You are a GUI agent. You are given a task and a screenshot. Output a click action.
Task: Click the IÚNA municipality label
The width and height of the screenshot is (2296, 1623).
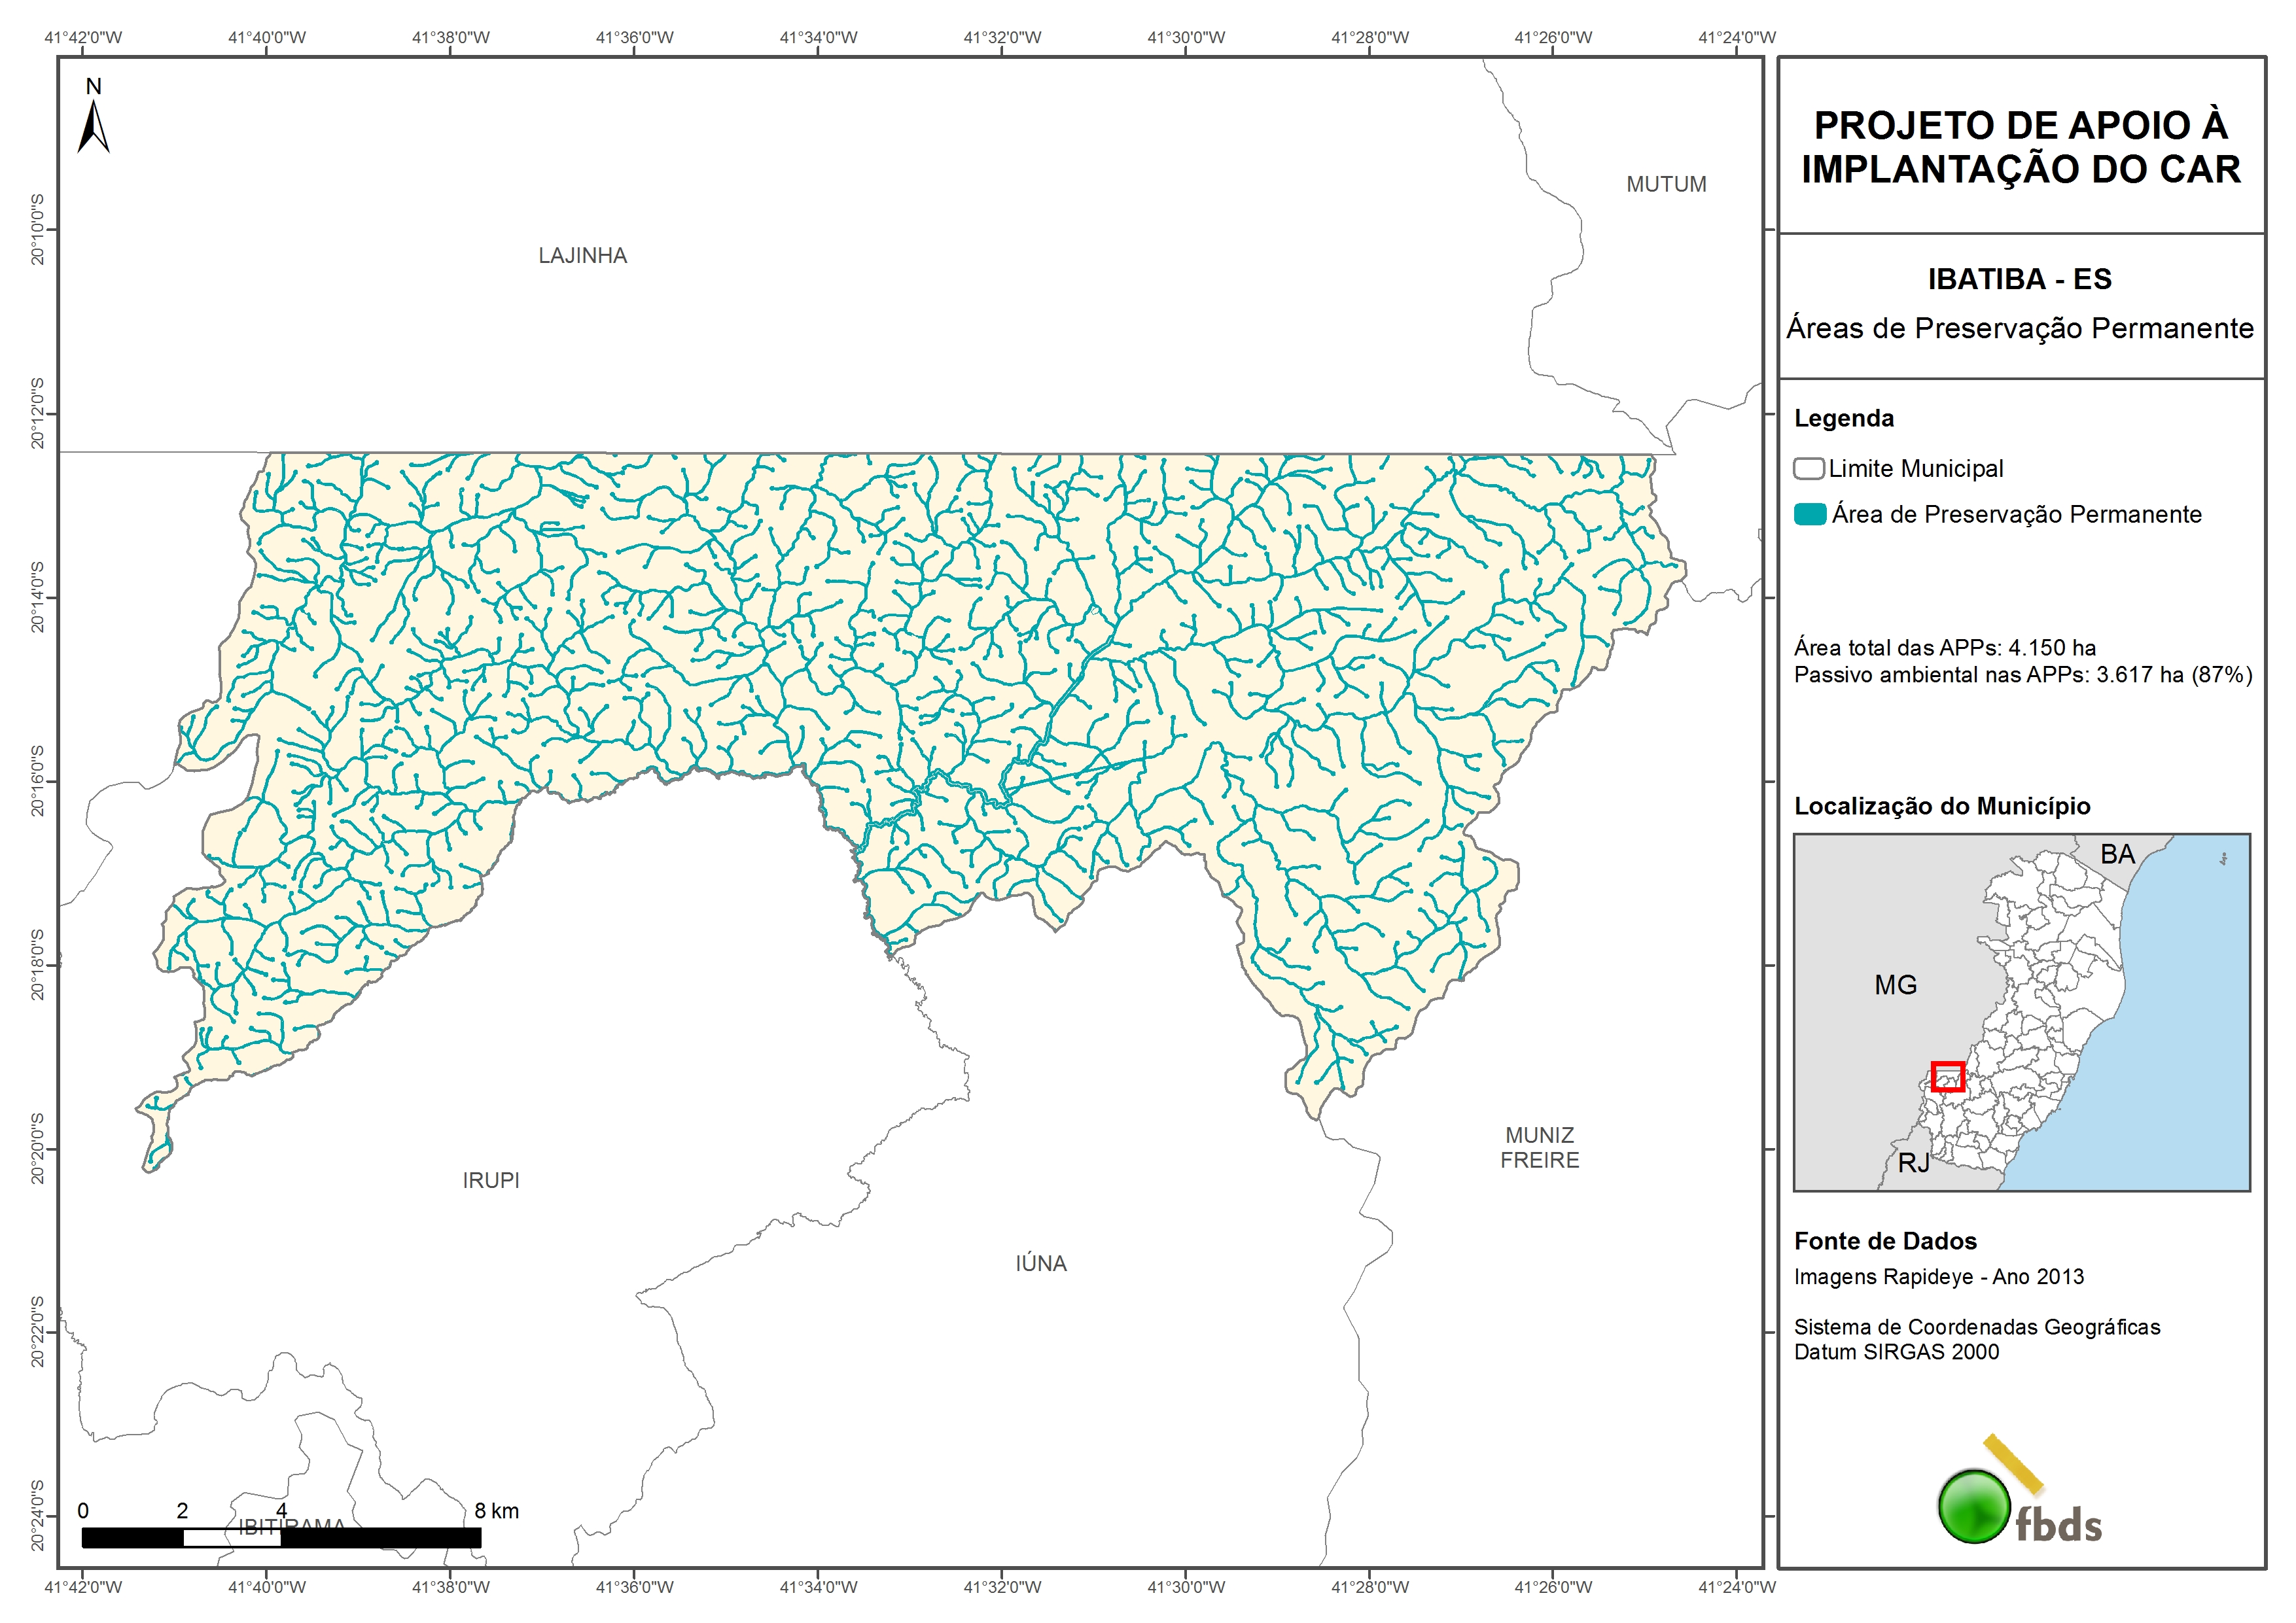(1041, 1264)
